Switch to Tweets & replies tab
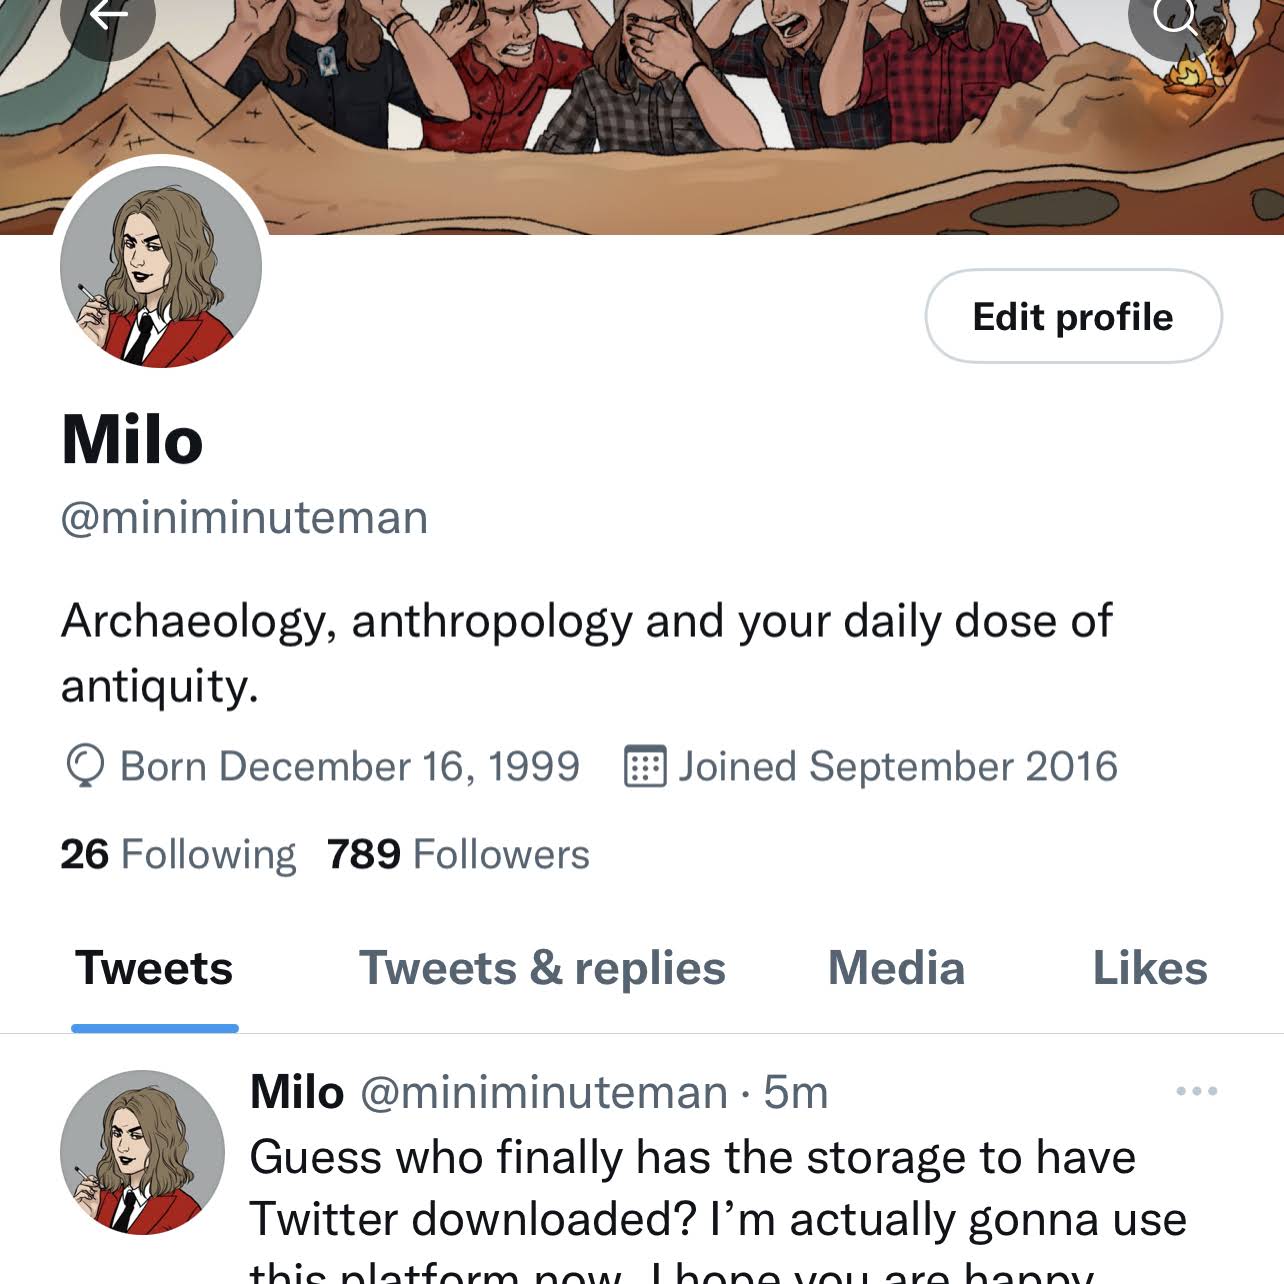 coord(542,968)
